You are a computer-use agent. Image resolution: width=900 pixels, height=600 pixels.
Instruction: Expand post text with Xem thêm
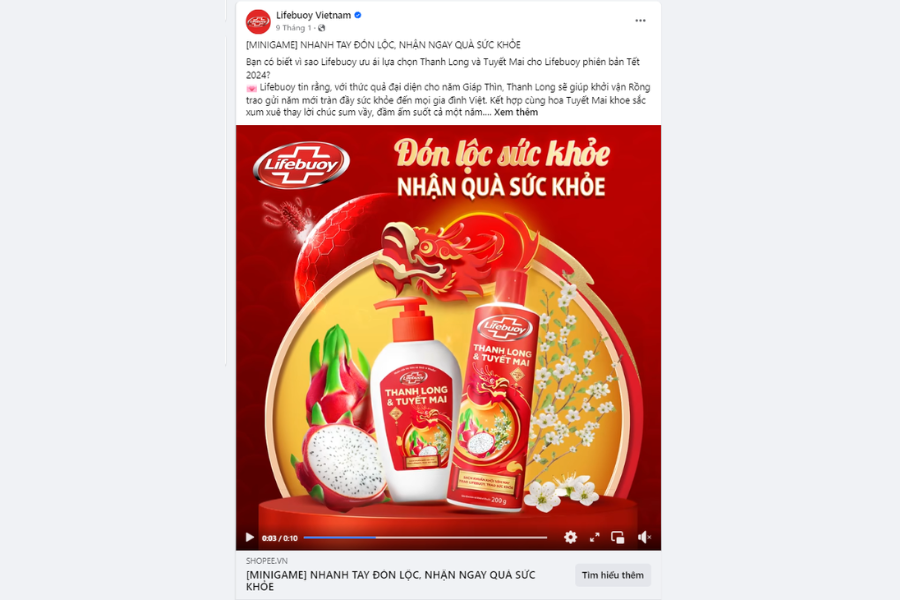[x=515, y=113]
